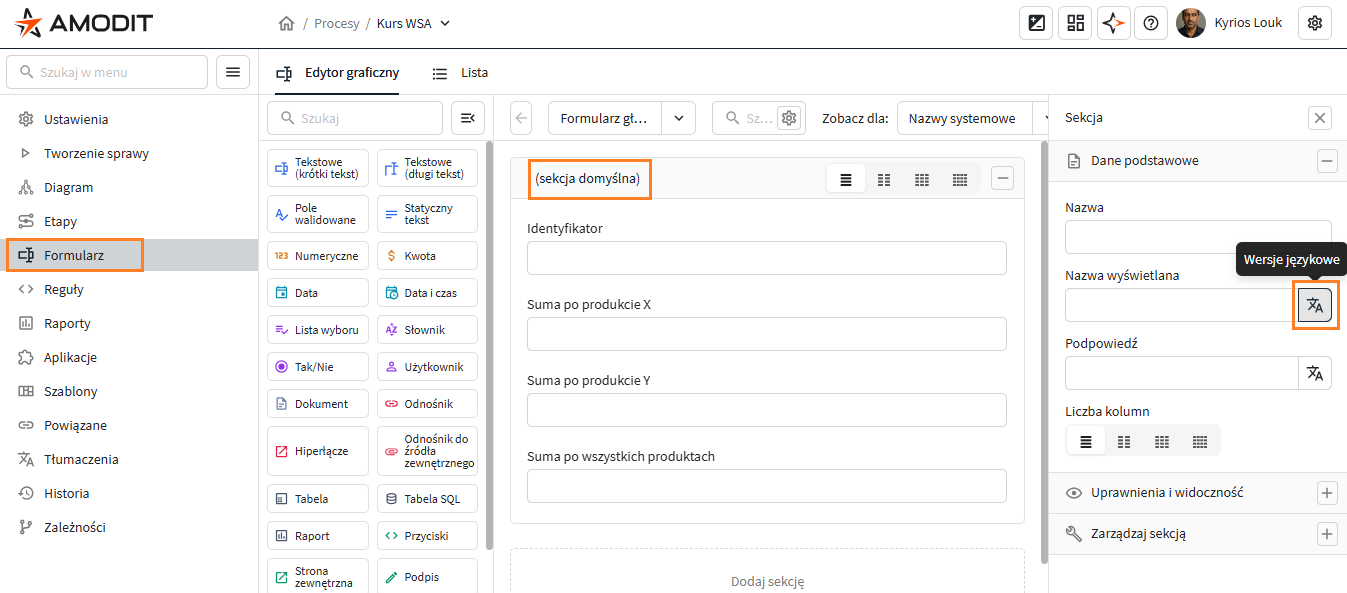The height and width of the screenshot is (593, 1347).
Task: Click the Dodaj sekcję area
Action: pyautogui.click(x=767, y=581)
